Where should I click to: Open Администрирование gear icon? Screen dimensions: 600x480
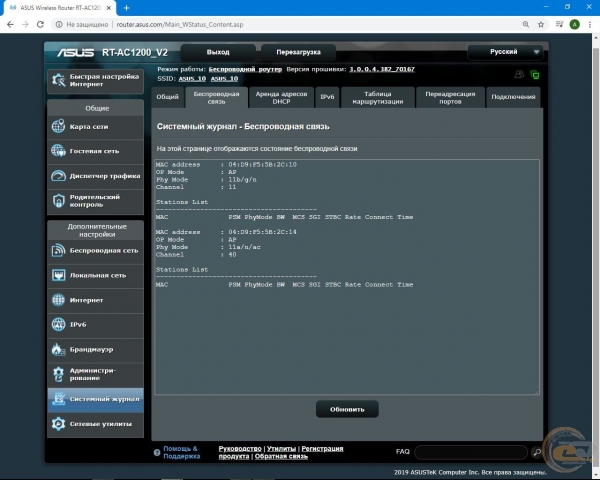coord(58,374)
